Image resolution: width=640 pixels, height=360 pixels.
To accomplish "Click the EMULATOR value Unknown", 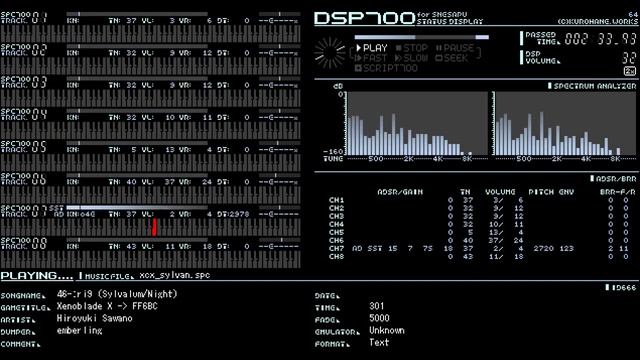I will (x=387, y=330).
